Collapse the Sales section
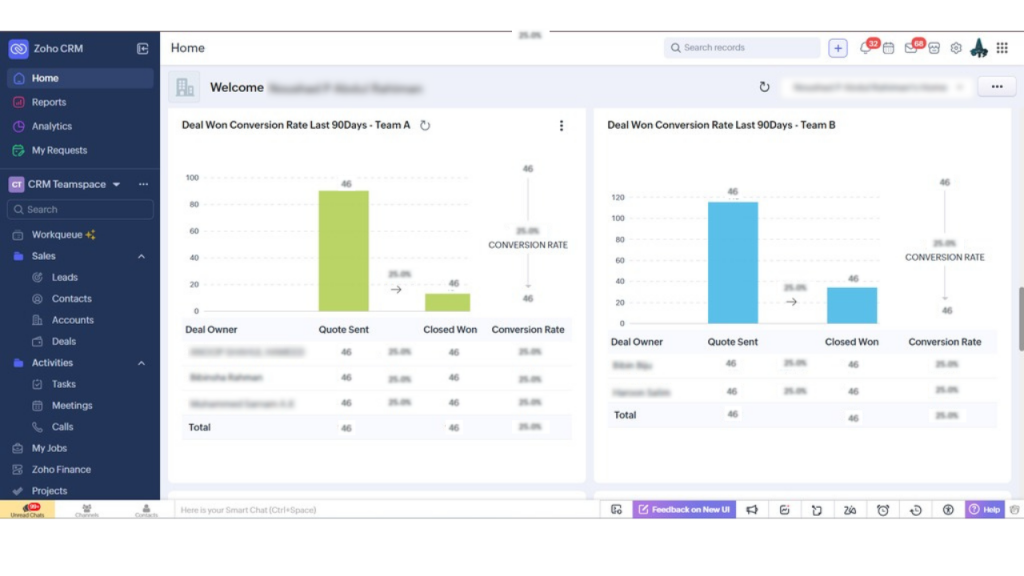 pyautogui.click(x=141, y=256)
